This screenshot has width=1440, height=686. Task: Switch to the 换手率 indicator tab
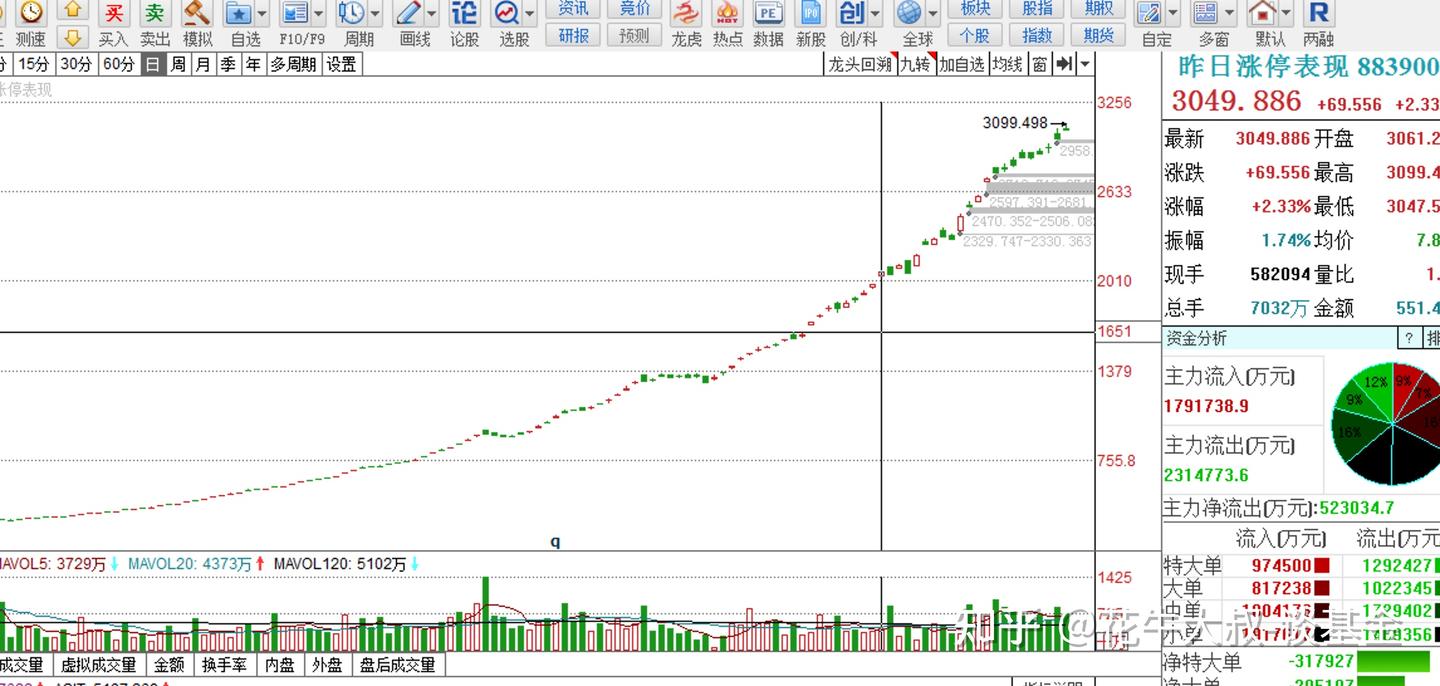pos(224,665)
